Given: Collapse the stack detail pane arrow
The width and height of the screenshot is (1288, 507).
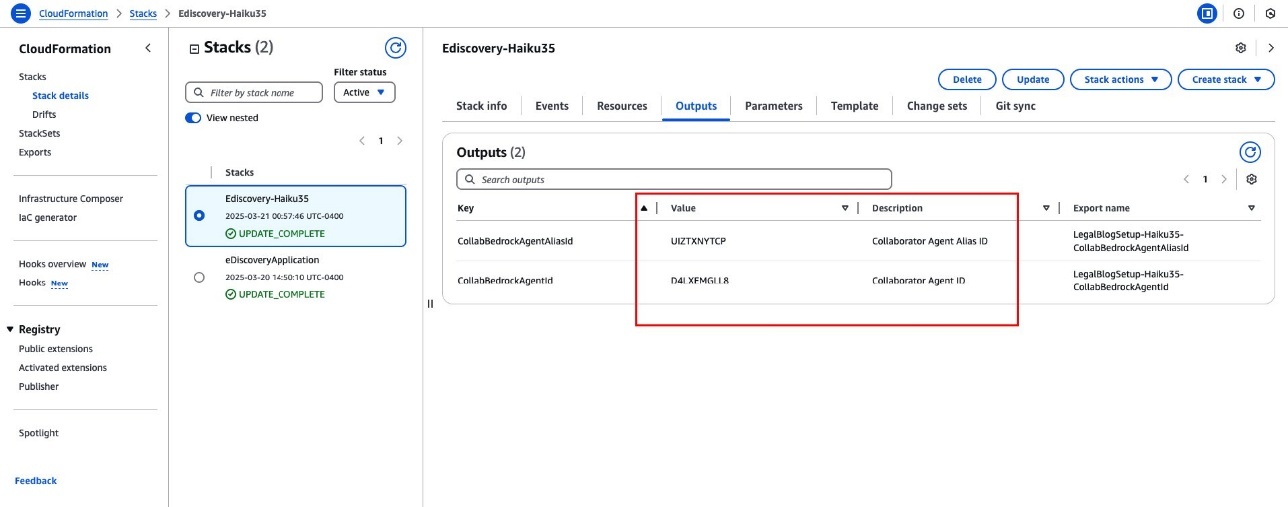Looking at the screenshot, I should coord(1271,48).
